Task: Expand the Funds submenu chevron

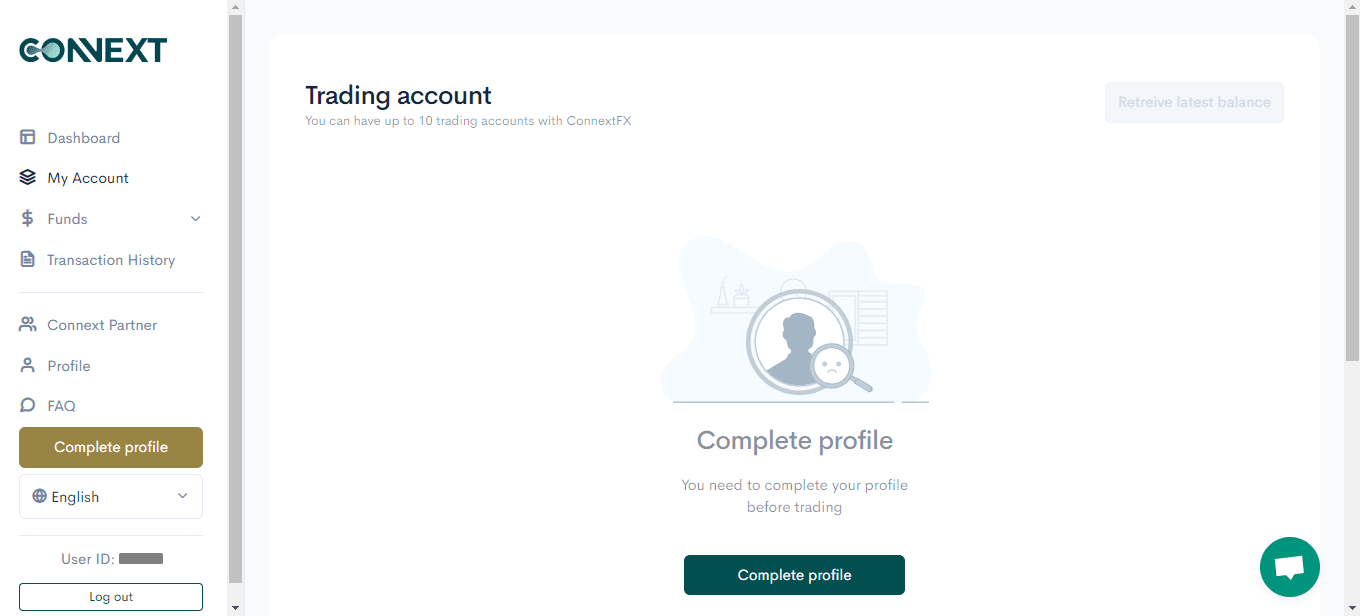Action: (196, 219)
